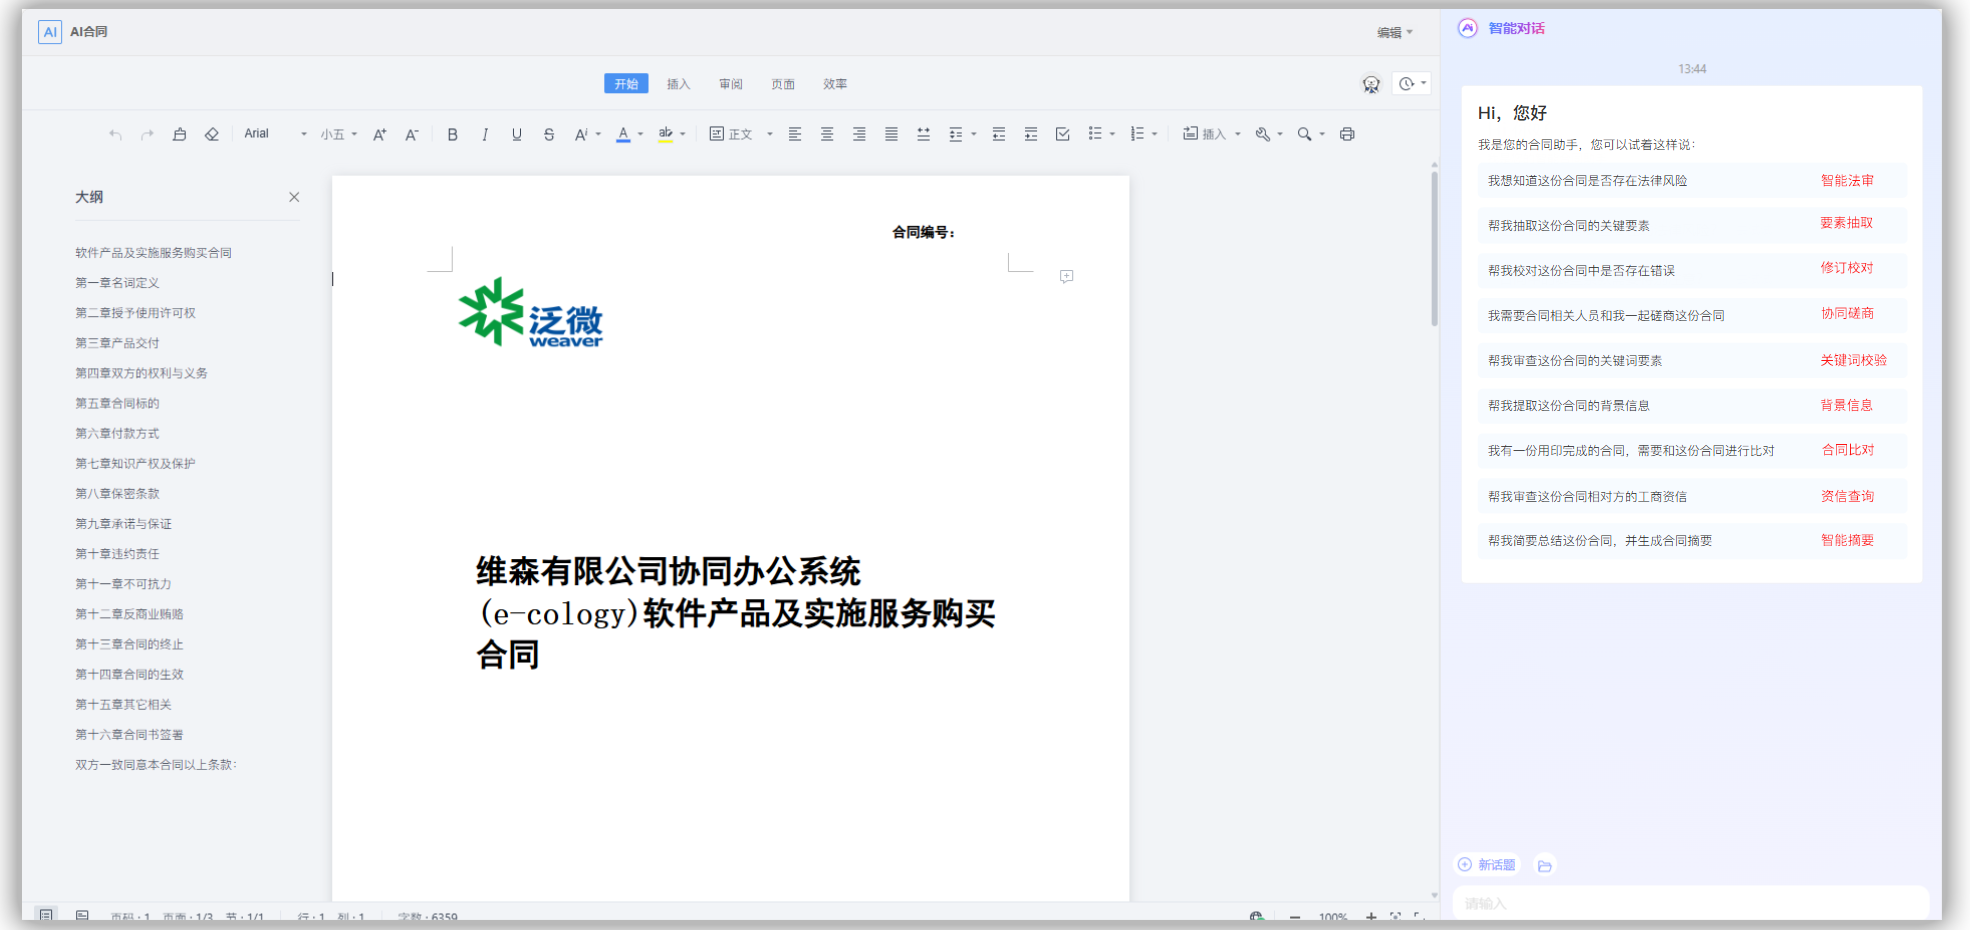
Task: Click the bulleted list icon
Action: point(1095,134)
